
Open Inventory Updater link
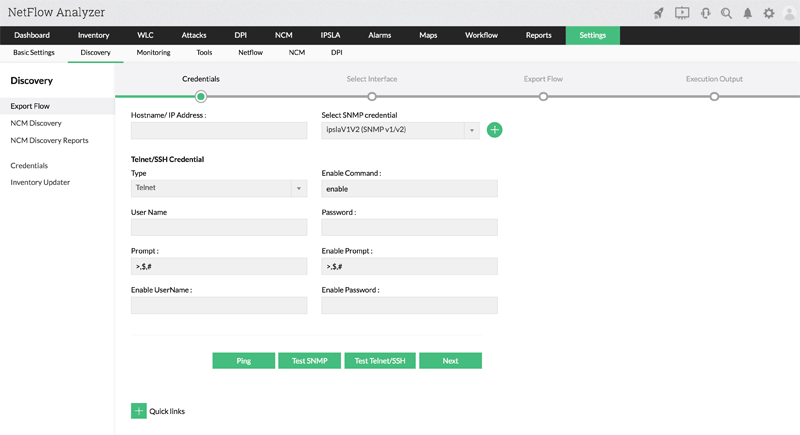(40, 183)
